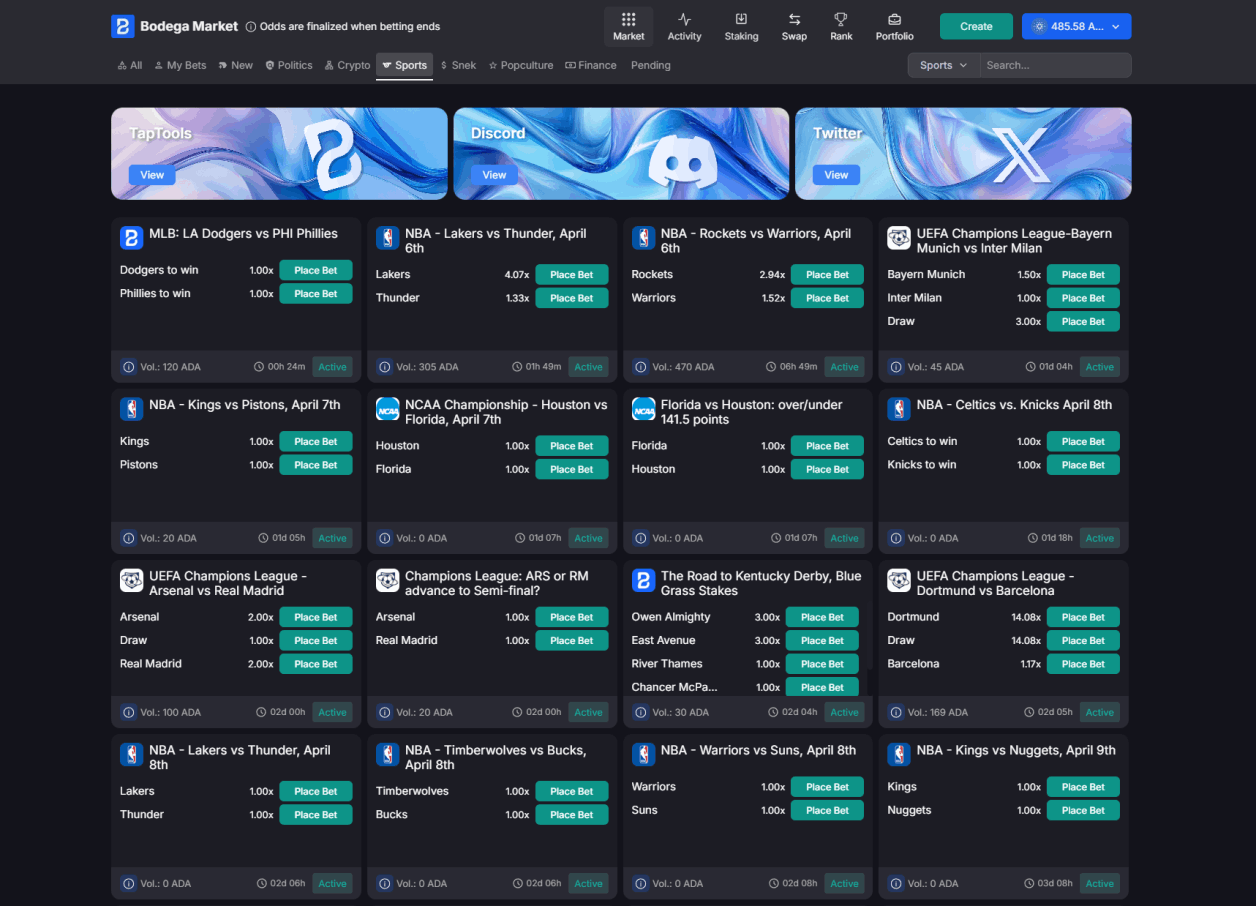Click info icon next to Vol.: 470 ADA
The height and width of the screenshot is (906, 1256).
(x=640, y=367)
